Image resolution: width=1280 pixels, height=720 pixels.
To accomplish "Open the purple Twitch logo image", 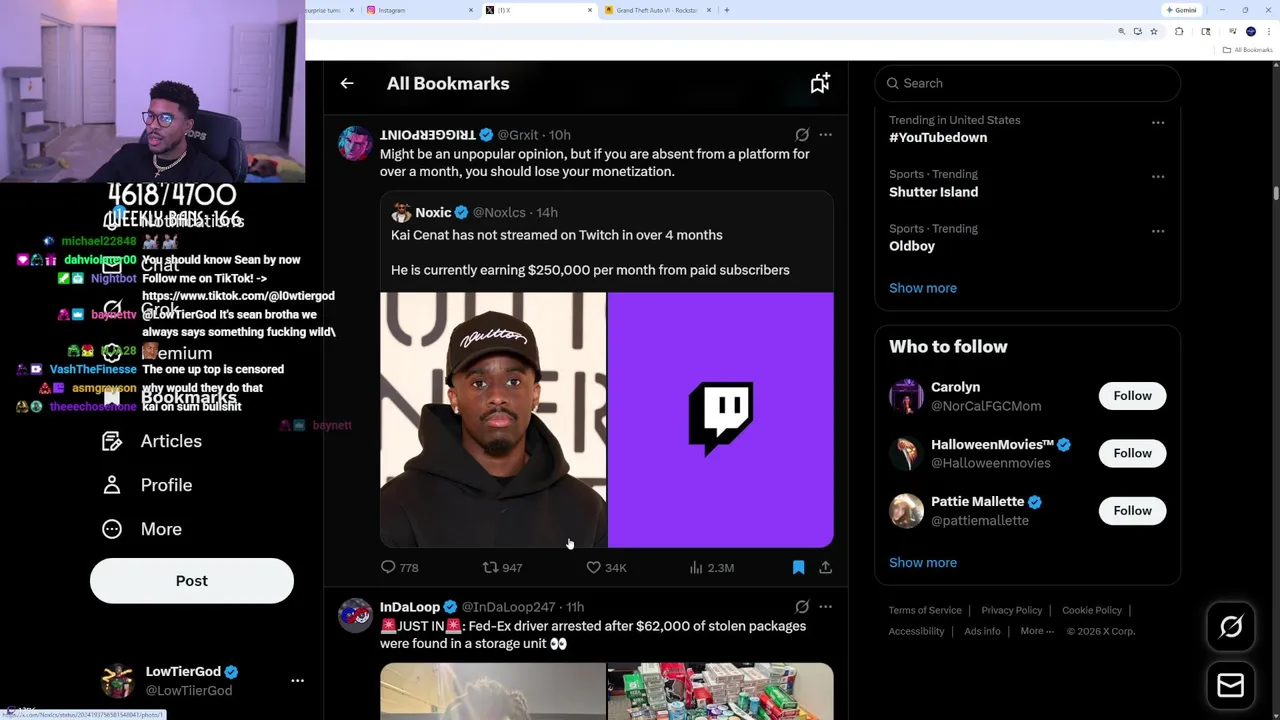I will pos(721,420).
